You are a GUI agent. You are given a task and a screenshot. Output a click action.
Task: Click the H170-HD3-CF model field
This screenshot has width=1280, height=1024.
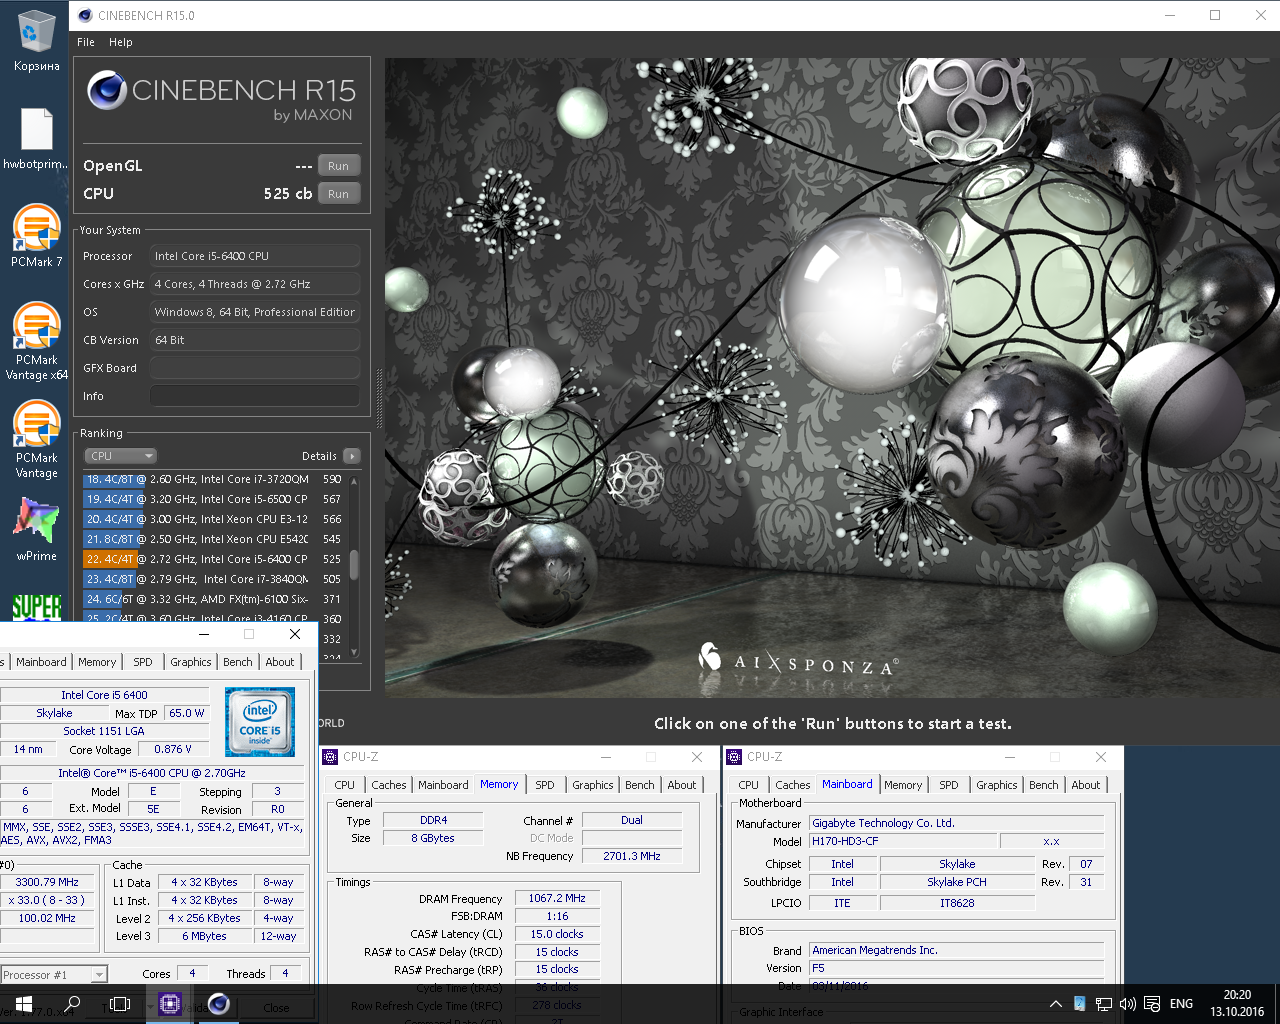(x=902, y=841)
